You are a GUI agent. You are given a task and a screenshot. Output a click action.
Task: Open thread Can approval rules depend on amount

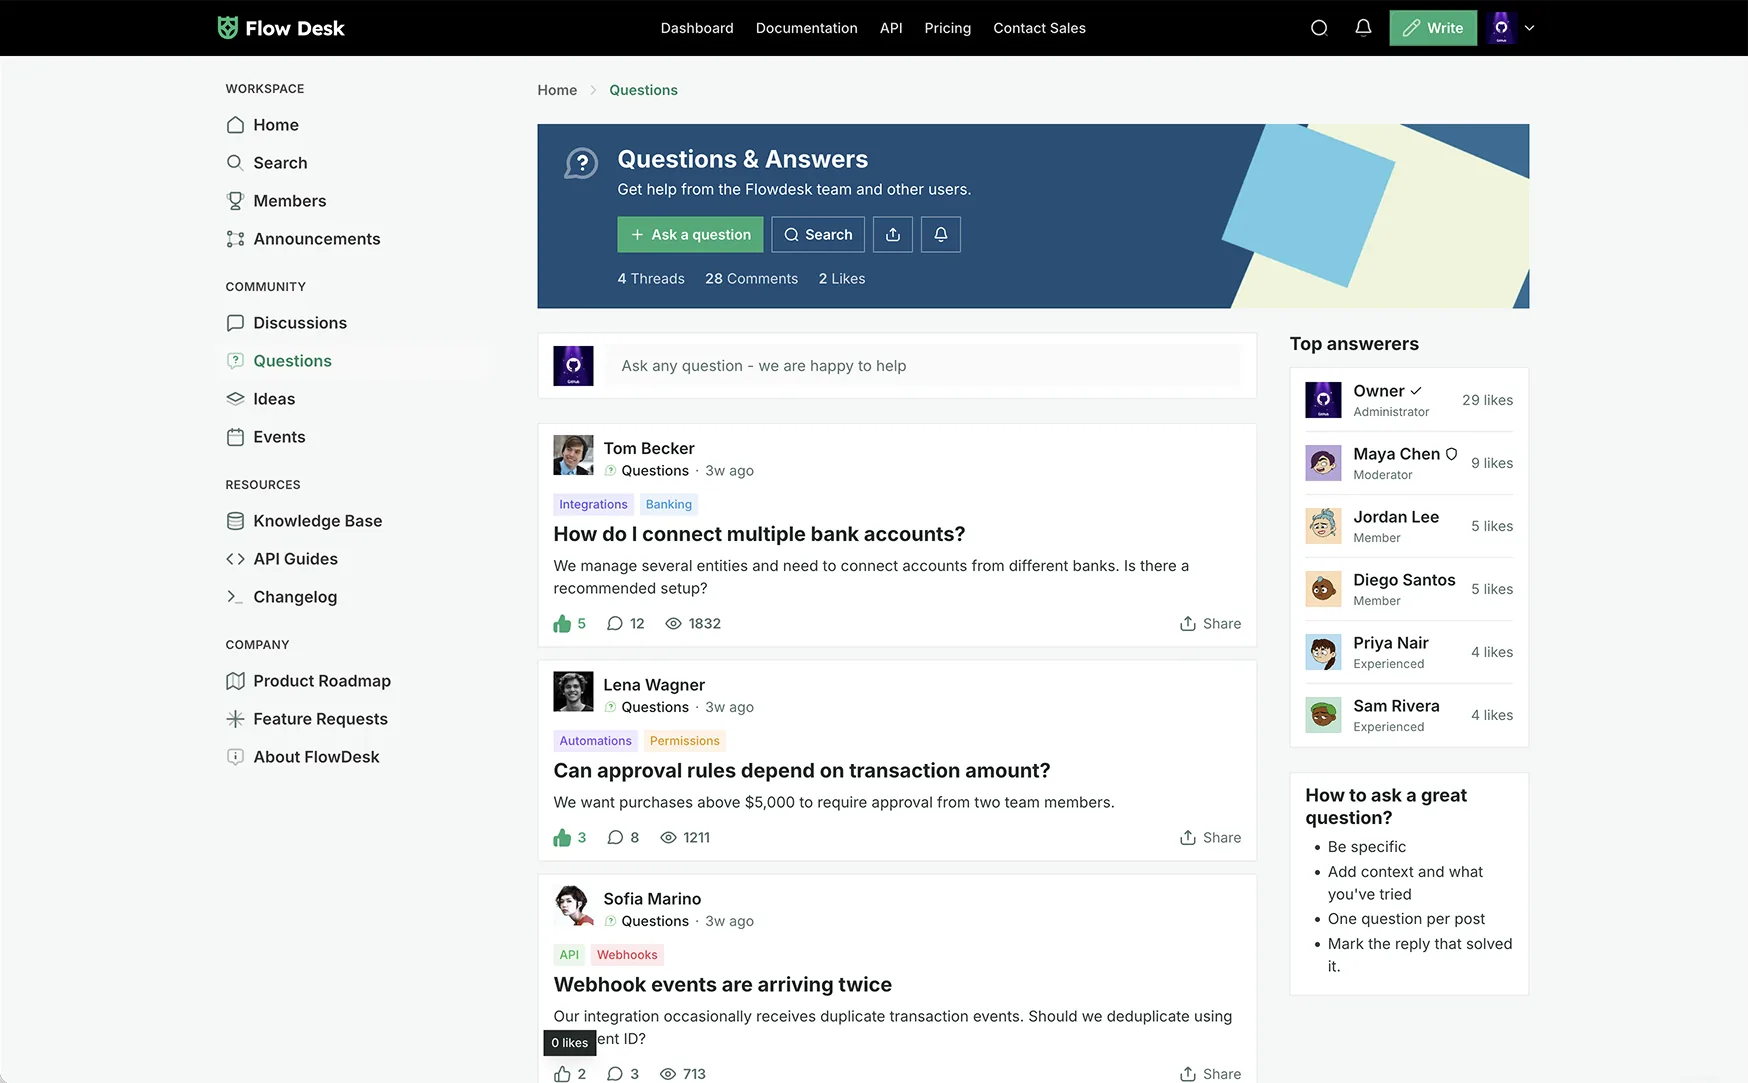click(802, 771)
